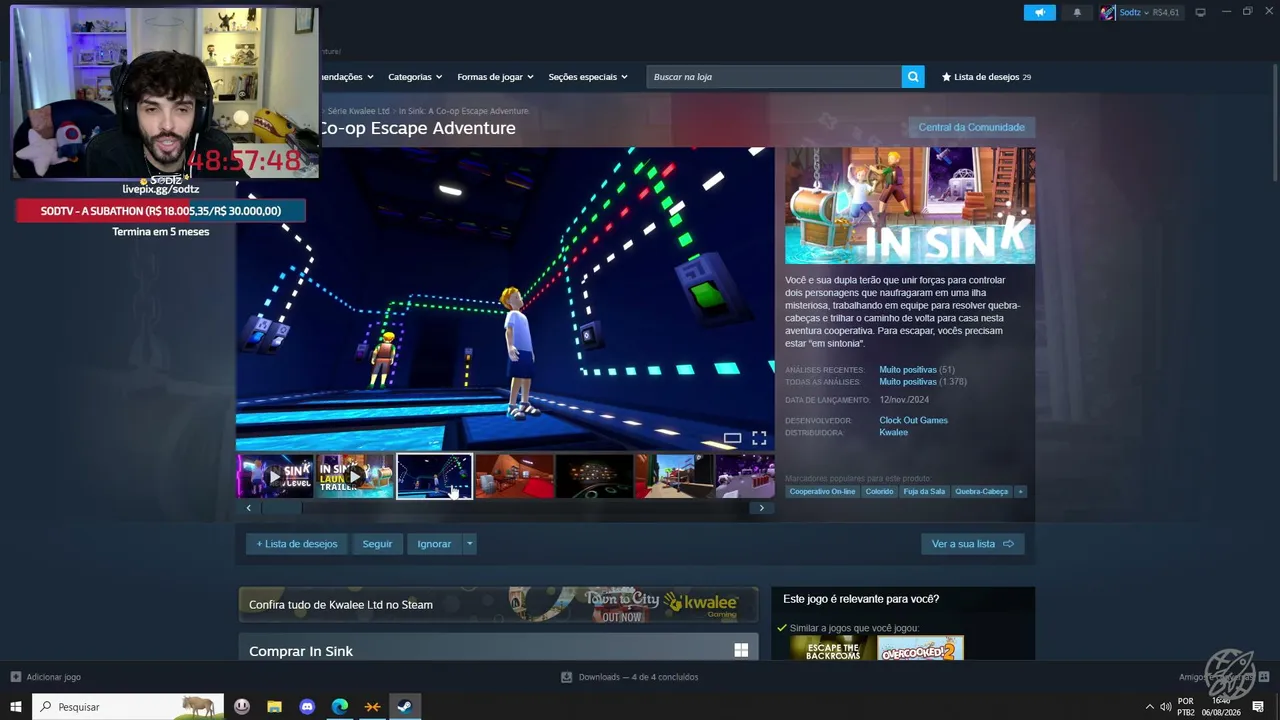
Task: Click the Windows platform icon beside Comprar In Sink
Action: click(741, 651)
